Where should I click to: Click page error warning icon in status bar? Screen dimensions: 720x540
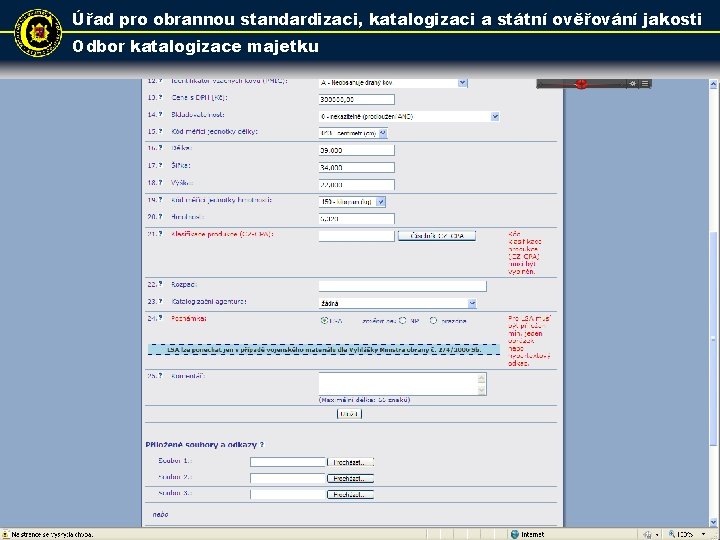(x=6, y=534)
